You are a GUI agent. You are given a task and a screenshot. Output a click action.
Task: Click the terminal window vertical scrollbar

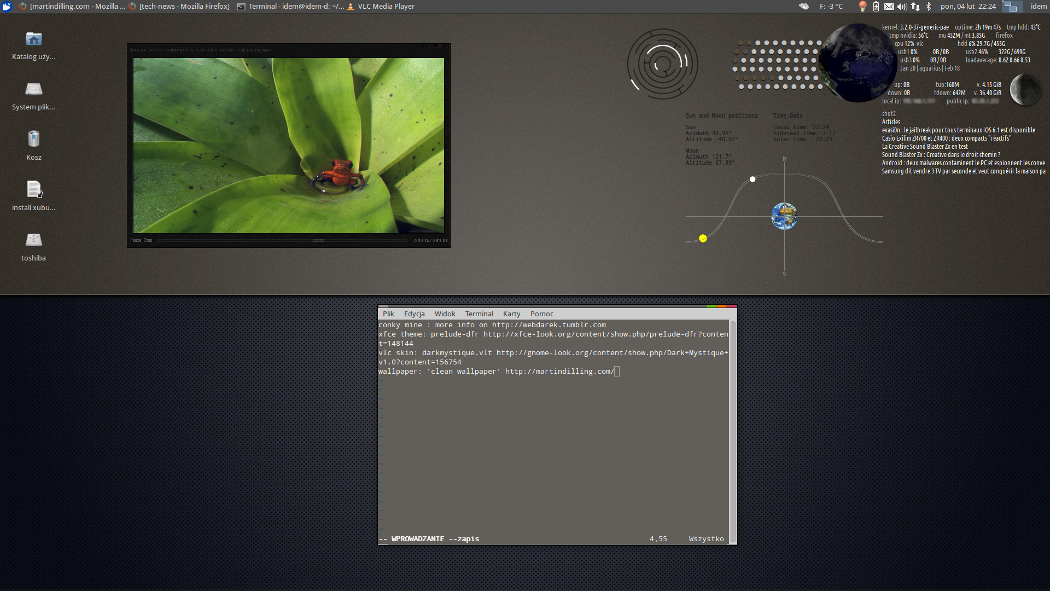(733, 431)
